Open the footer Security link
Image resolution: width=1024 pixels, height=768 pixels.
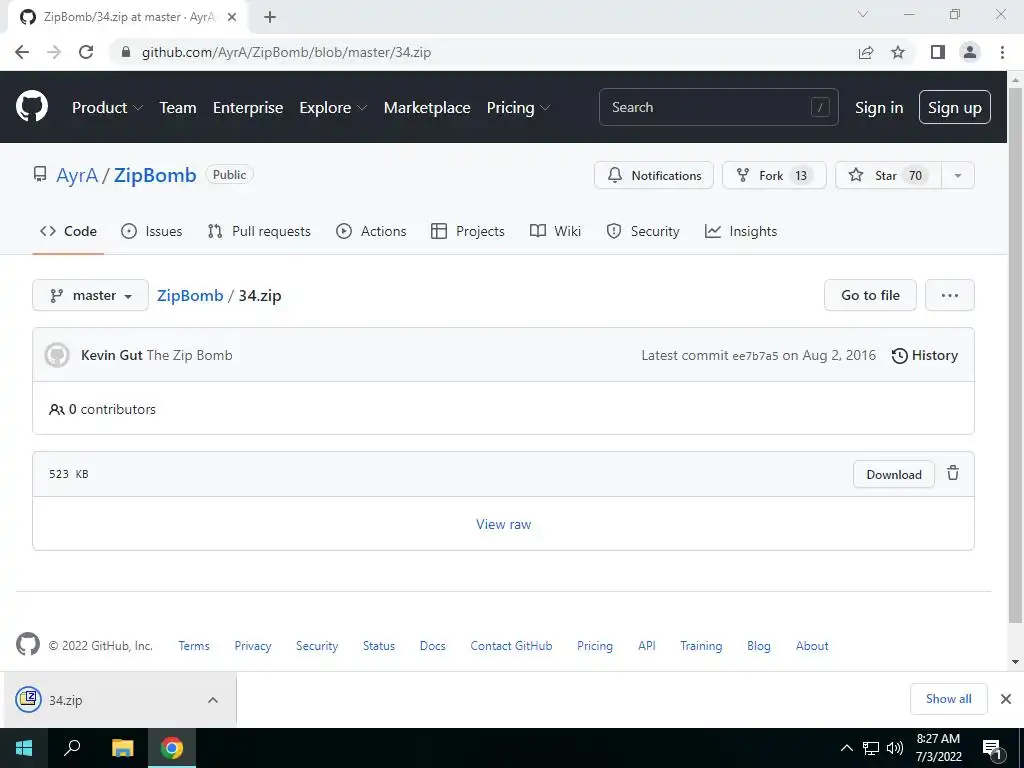click(x=317, y=646)
